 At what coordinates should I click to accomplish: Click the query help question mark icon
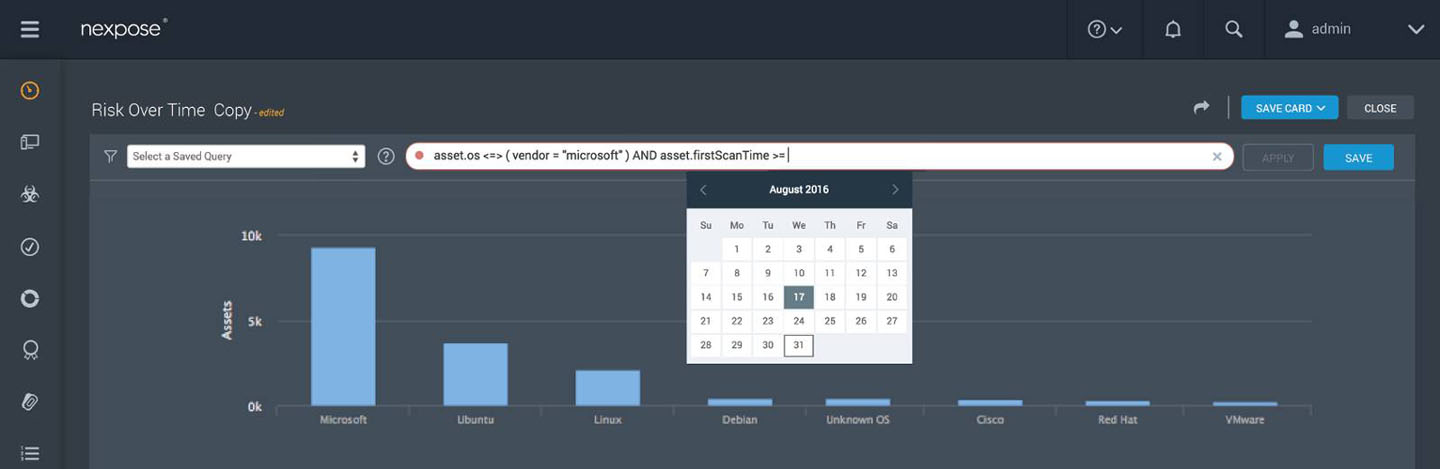[x=386, y=157]
